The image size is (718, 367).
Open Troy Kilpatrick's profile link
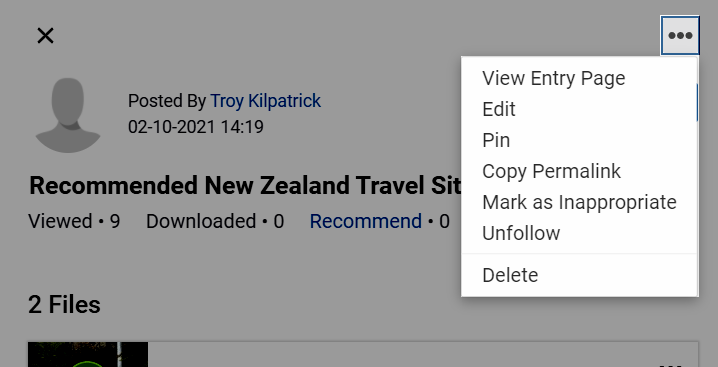pos(266,101)
